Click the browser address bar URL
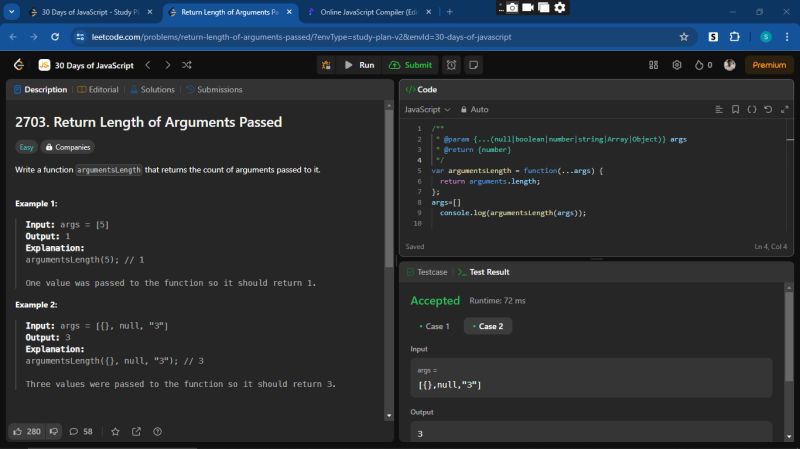Viewport: 800px width, 449px height. [x=301, y=37]
